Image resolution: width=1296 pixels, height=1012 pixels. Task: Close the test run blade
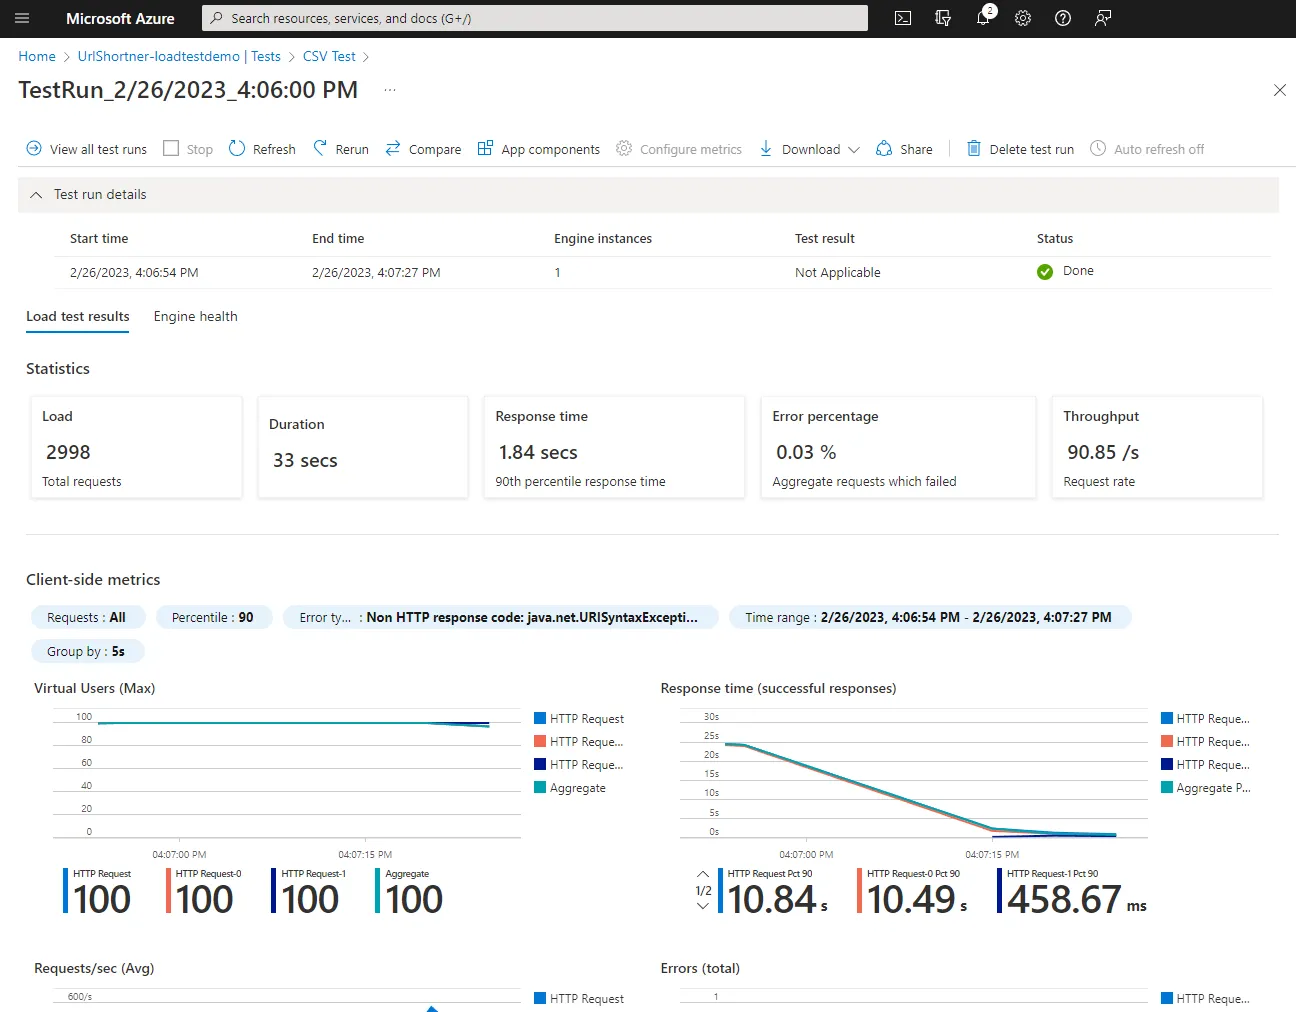click(1280, 90)
